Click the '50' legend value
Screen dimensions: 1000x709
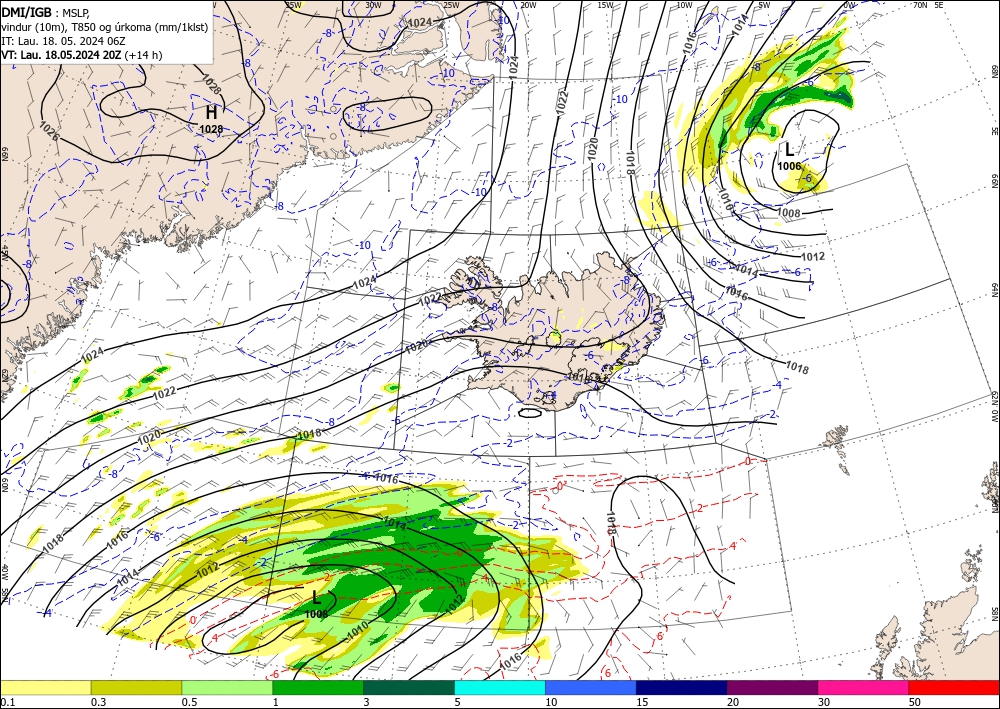coord(915,701)
